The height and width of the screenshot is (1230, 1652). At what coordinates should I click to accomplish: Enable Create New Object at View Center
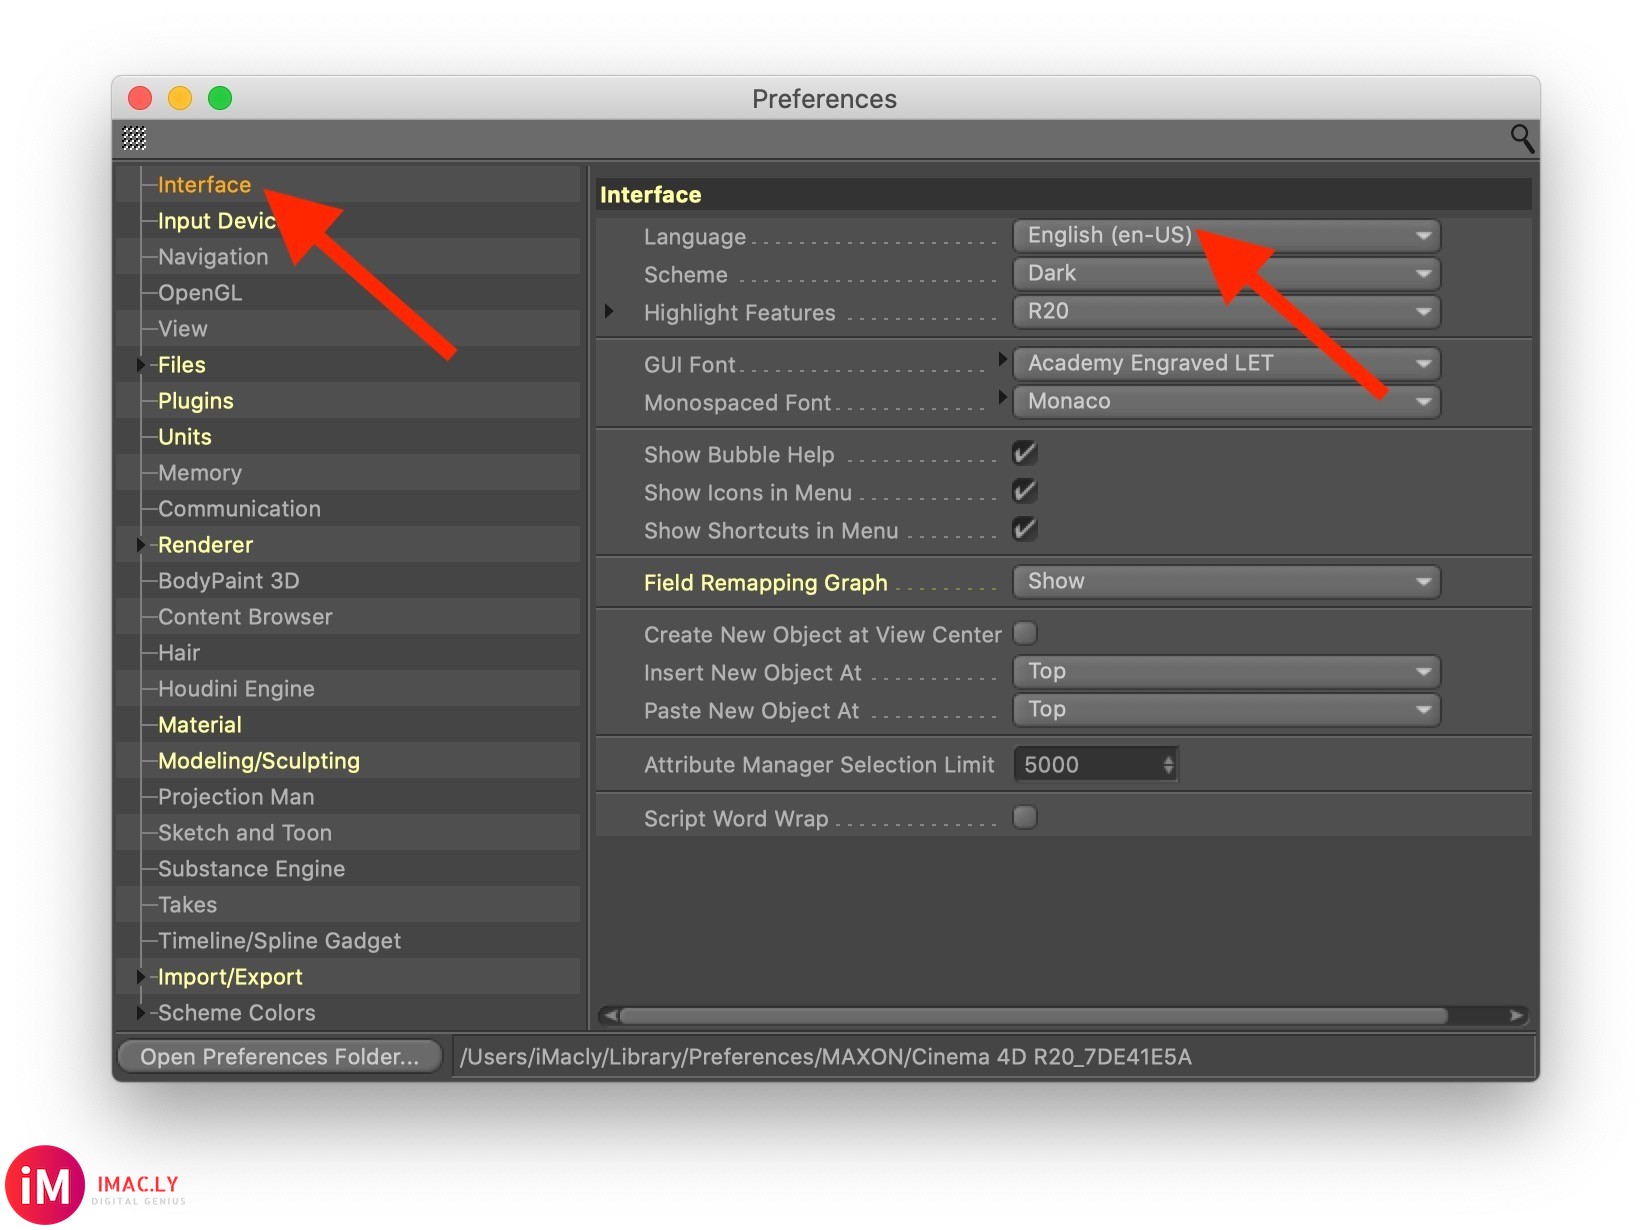click(x=1025, y=633)
